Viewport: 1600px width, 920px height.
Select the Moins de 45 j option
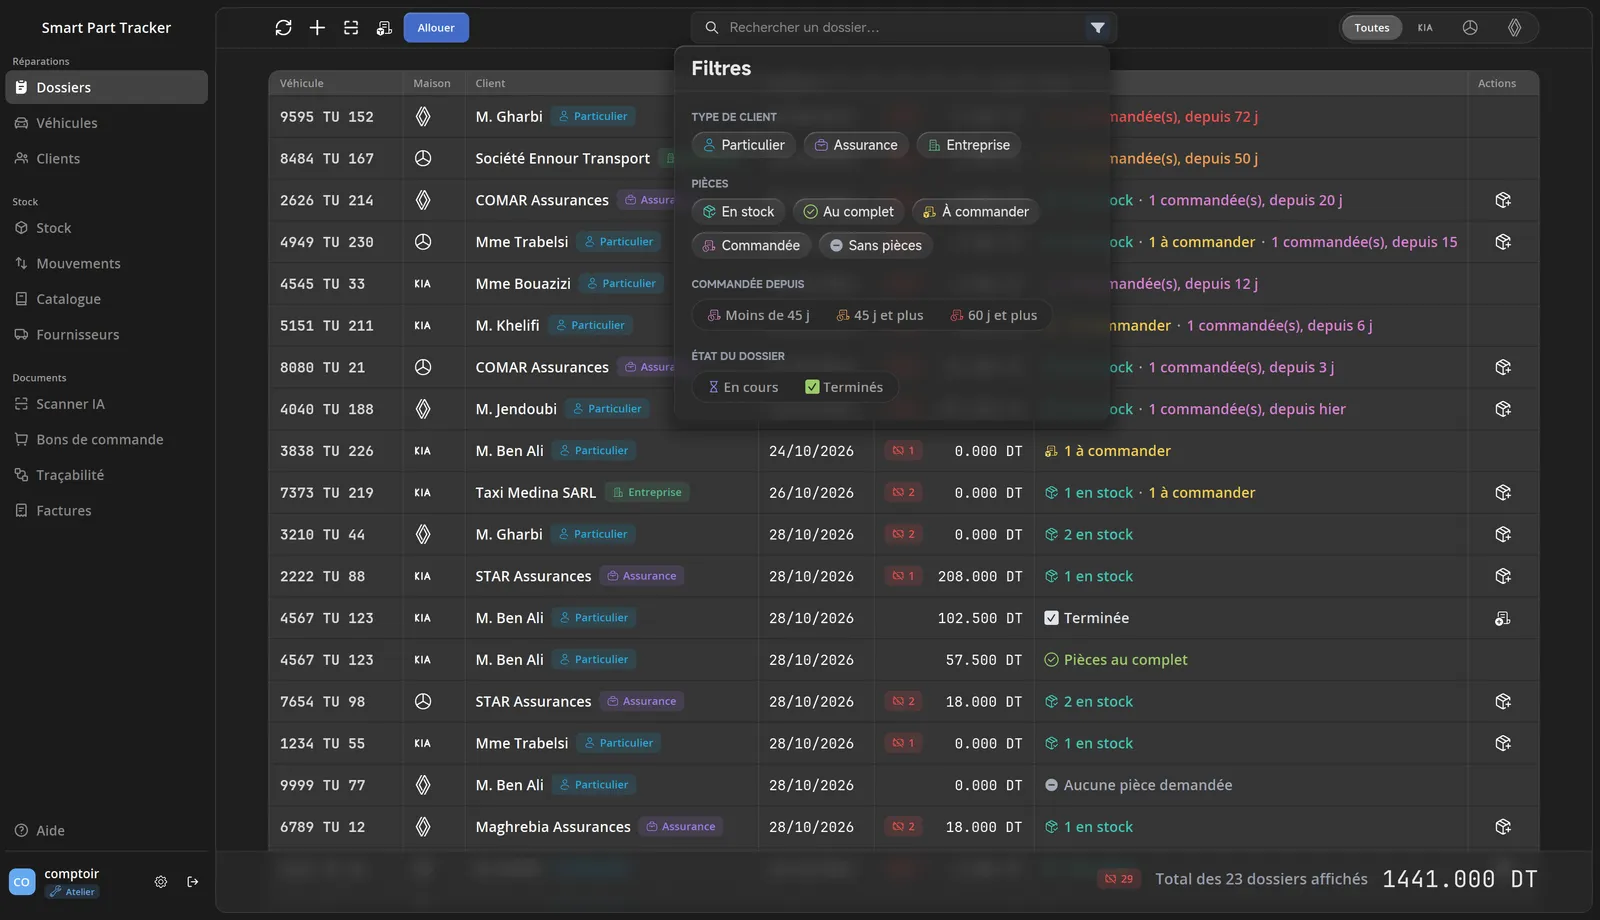(x=758, y=316)
